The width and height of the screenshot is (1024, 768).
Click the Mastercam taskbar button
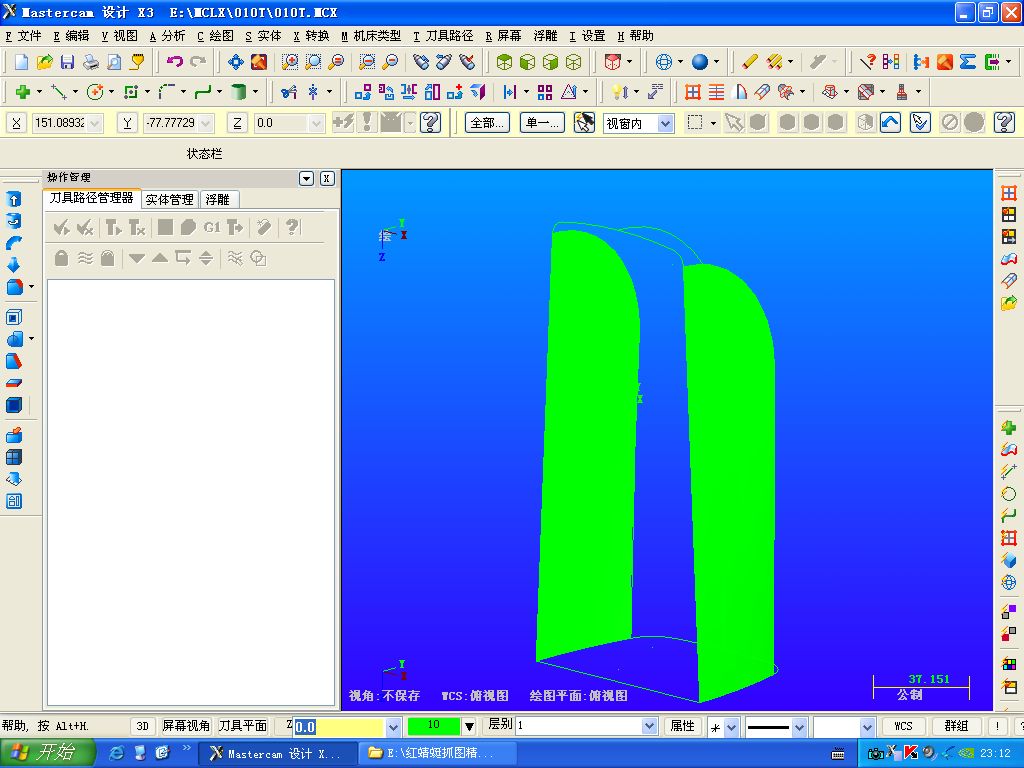pyautogui.click(x=278, y=754)
